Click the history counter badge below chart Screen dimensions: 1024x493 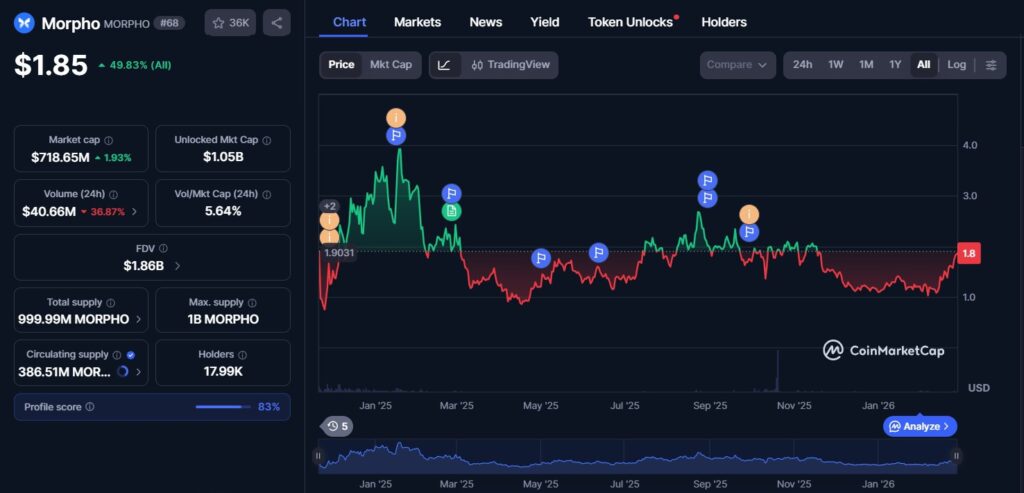click(337, 427)
